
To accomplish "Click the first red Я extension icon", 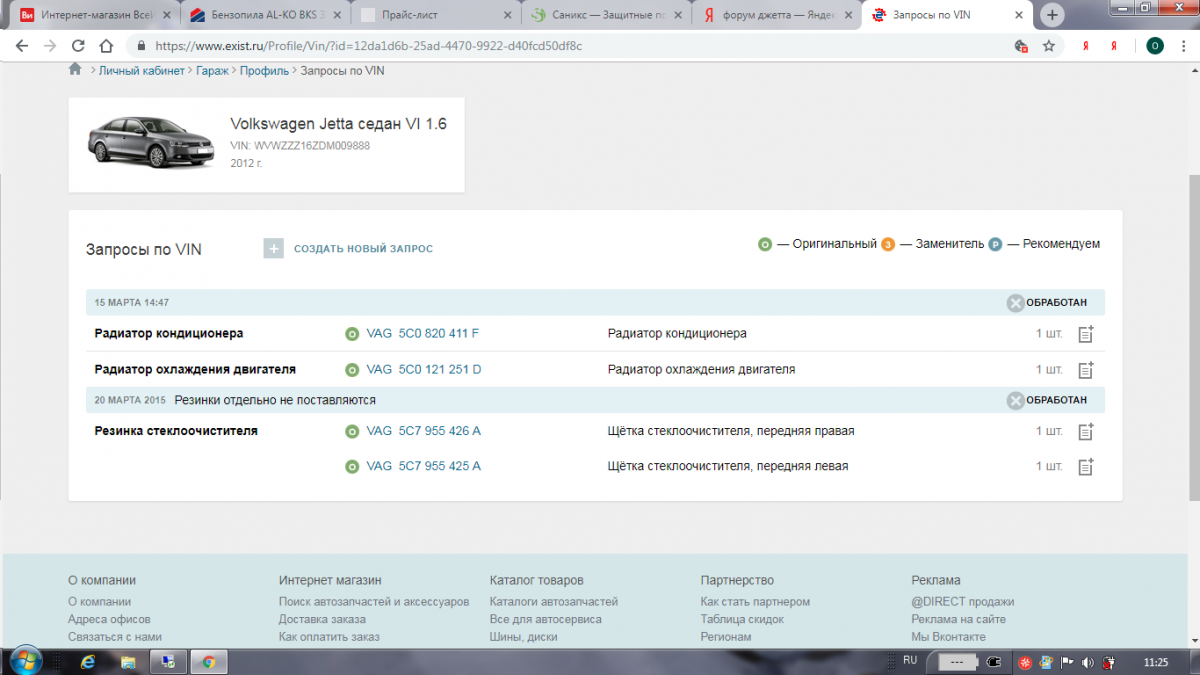I will tap(1085, 46).
